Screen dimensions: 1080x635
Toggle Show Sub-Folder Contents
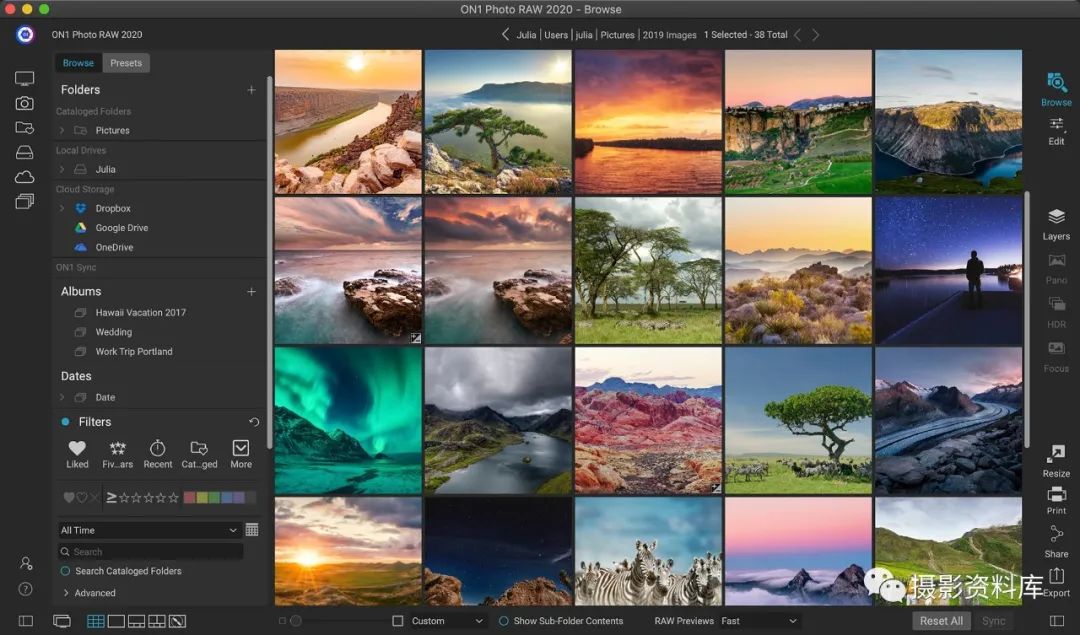(x=504, y=621)
